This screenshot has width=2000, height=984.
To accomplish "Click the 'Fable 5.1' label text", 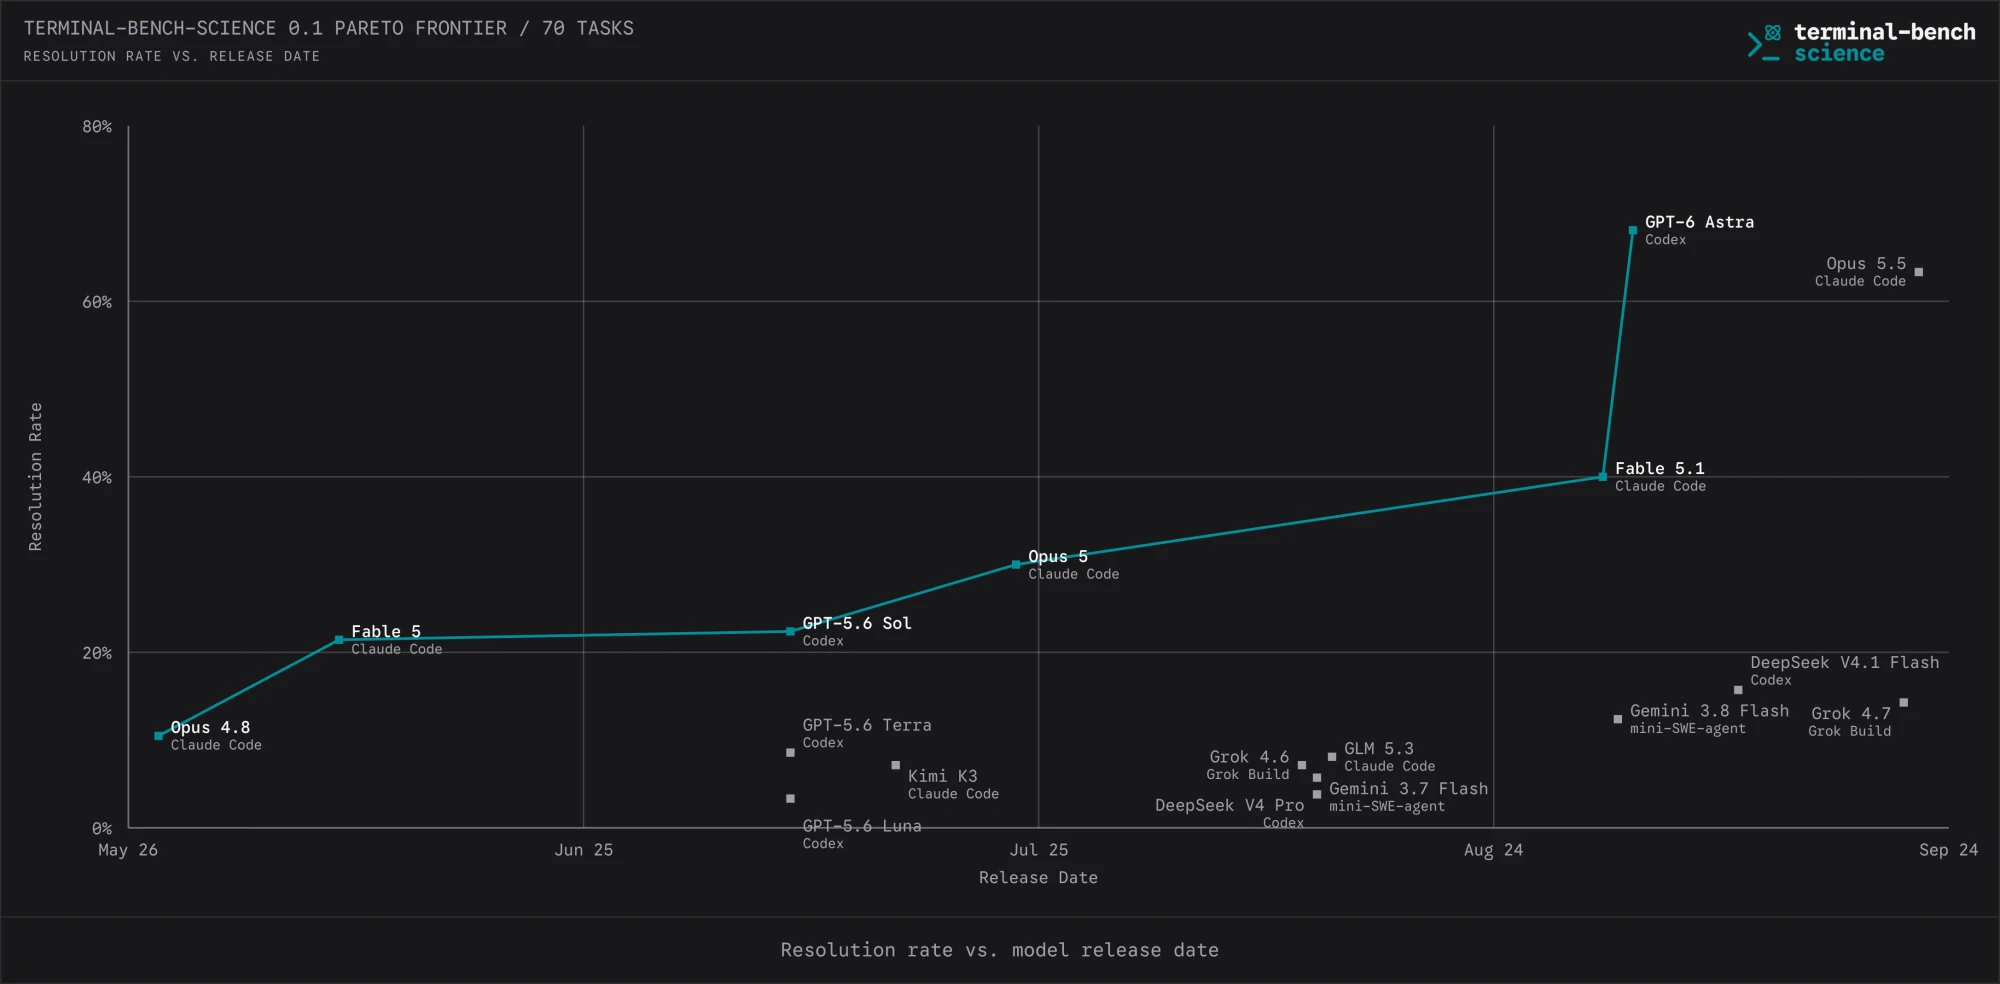I will coord(1660,468).
